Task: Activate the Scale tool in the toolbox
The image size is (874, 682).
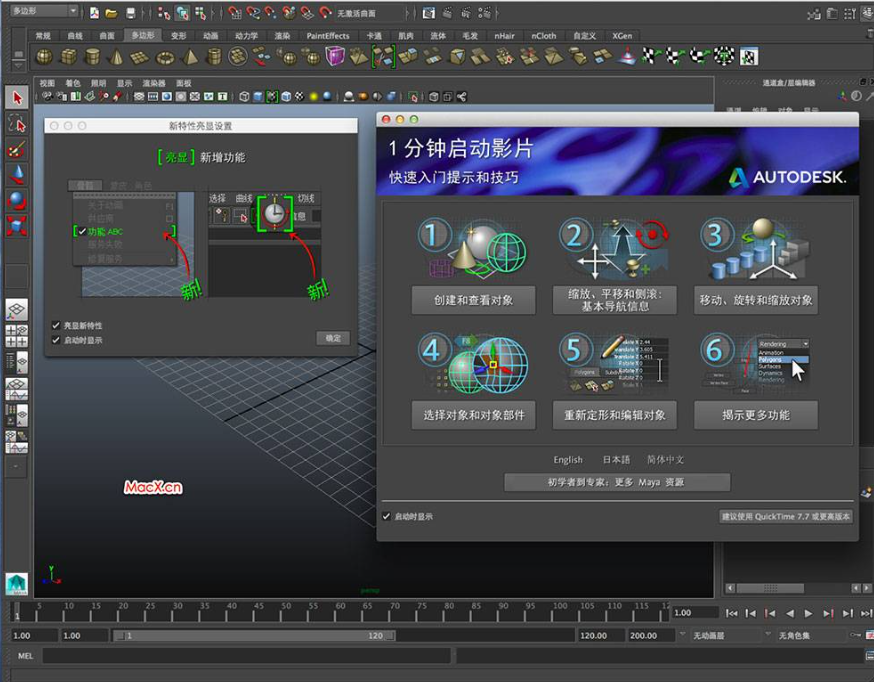Action: coord(17,226)
